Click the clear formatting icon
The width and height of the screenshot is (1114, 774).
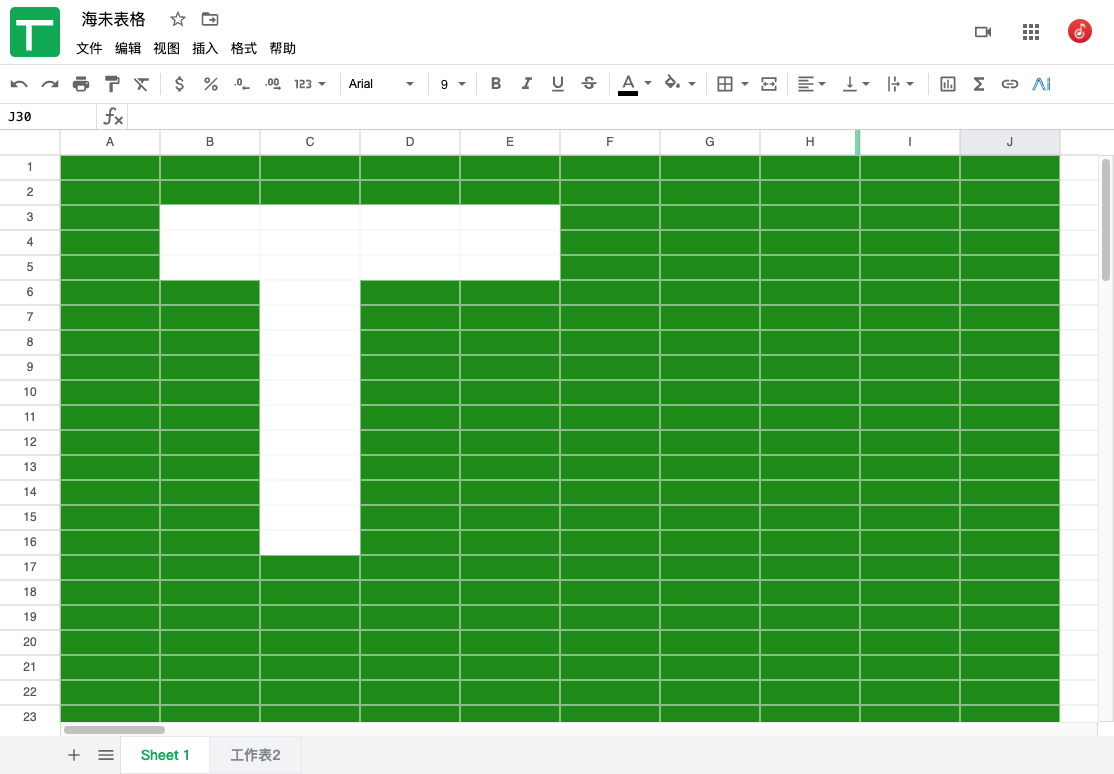click(142, 84)
